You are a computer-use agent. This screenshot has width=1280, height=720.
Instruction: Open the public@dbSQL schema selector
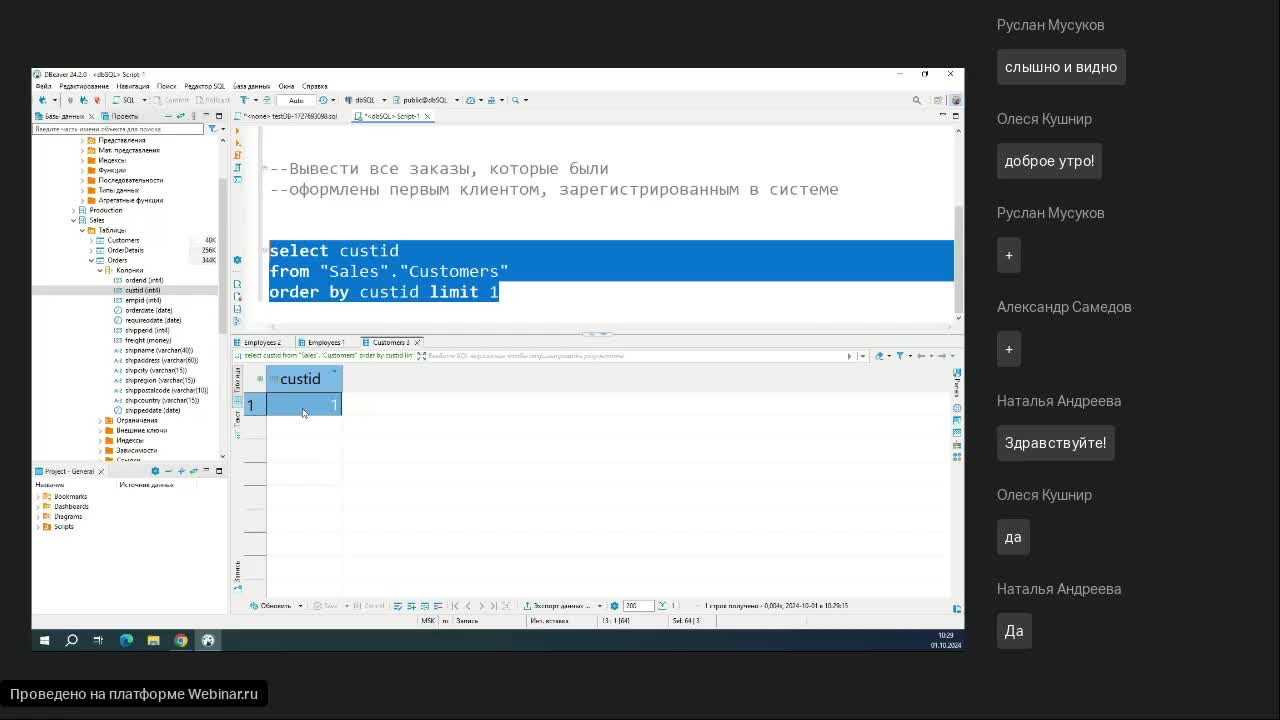tap(426, 100)
